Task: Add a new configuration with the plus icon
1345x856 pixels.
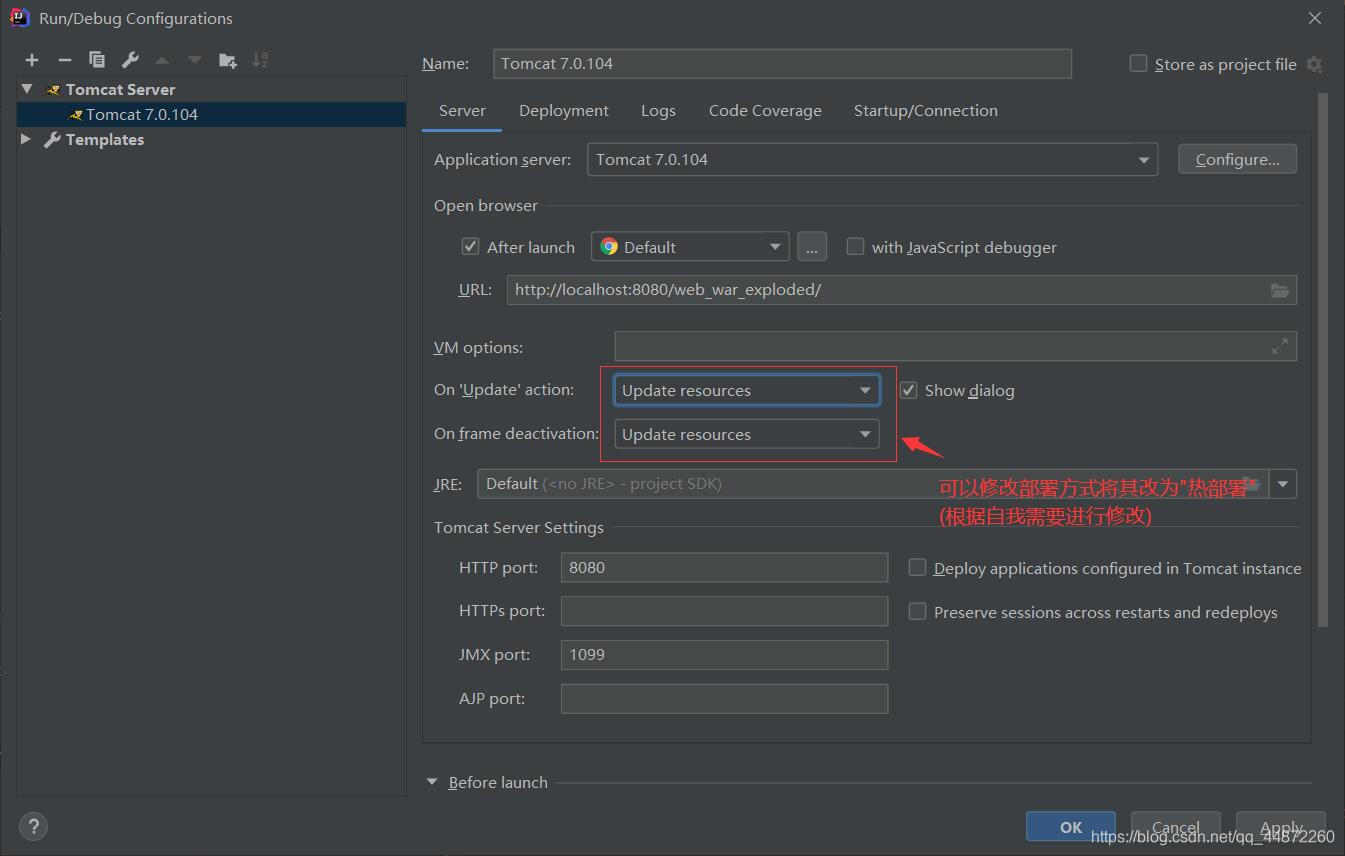Action: click(32, 60)
